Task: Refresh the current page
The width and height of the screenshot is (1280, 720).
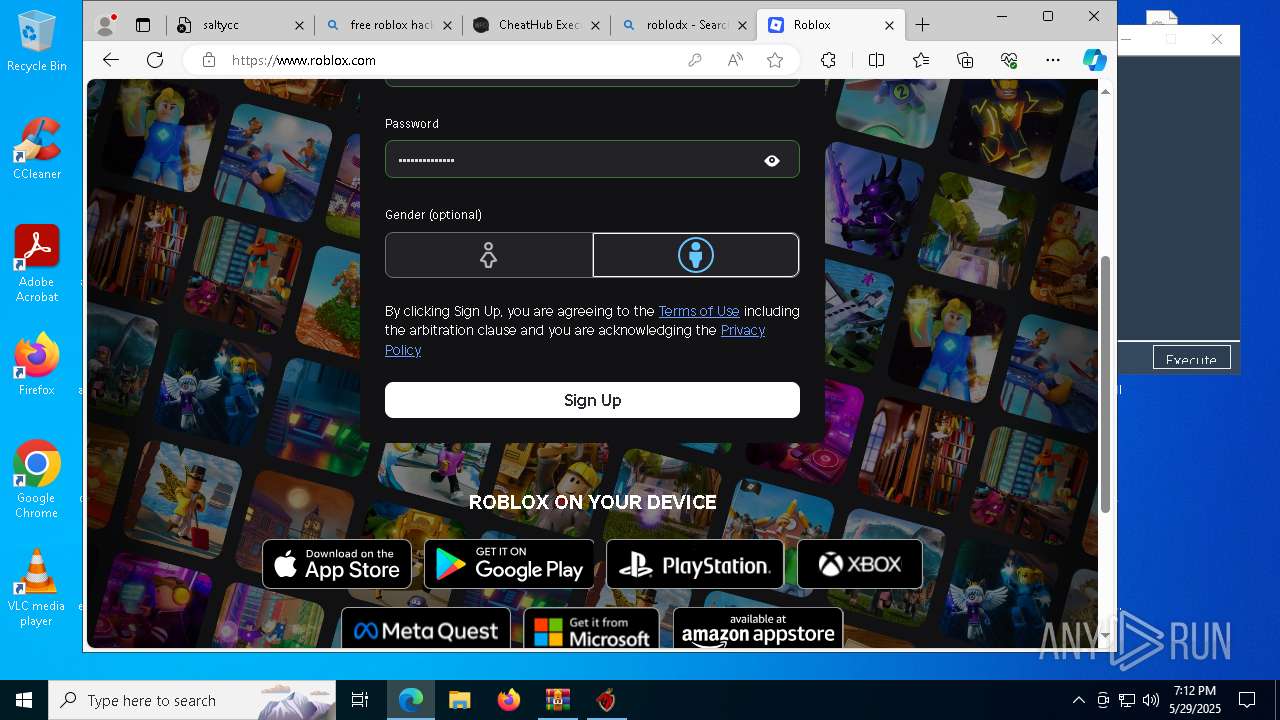Action: (x=155, y=60)
